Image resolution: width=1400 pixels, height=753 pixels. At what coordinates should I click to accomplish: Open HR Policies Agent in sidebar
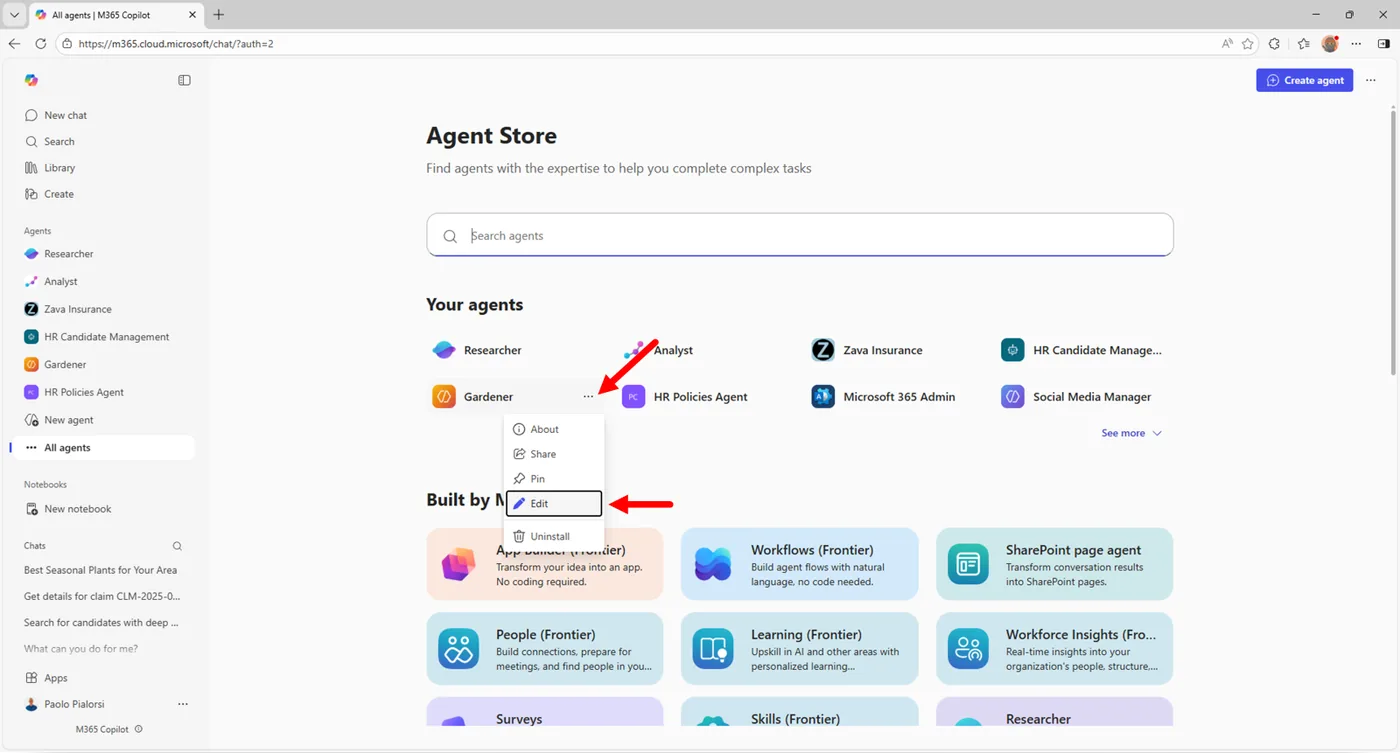(74, 392)
